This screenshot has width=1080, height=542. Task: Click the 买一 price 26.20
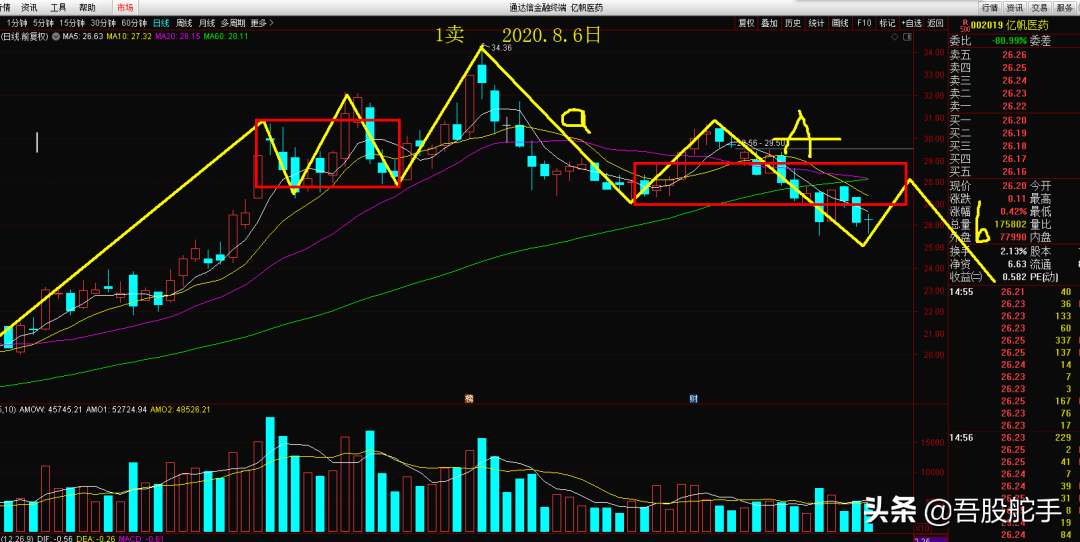(1014, 121)
